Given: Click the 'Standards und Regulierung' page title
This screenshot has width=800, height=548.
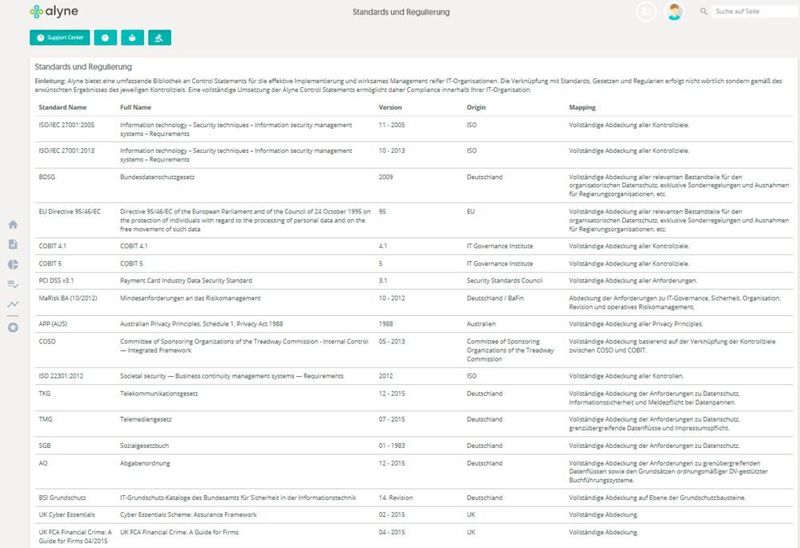Looking at the screenshot, I should pos(401,12).
